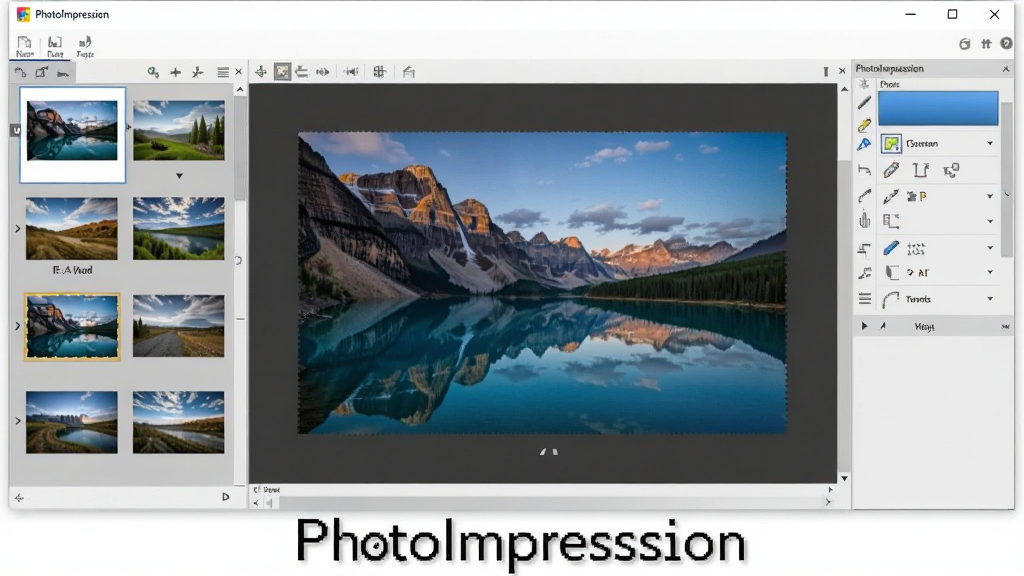Viewport: 1024px width, 576px height.
Task: Open the dropdown in the bottom curve-icon row
Action: [x=990, y=299]
